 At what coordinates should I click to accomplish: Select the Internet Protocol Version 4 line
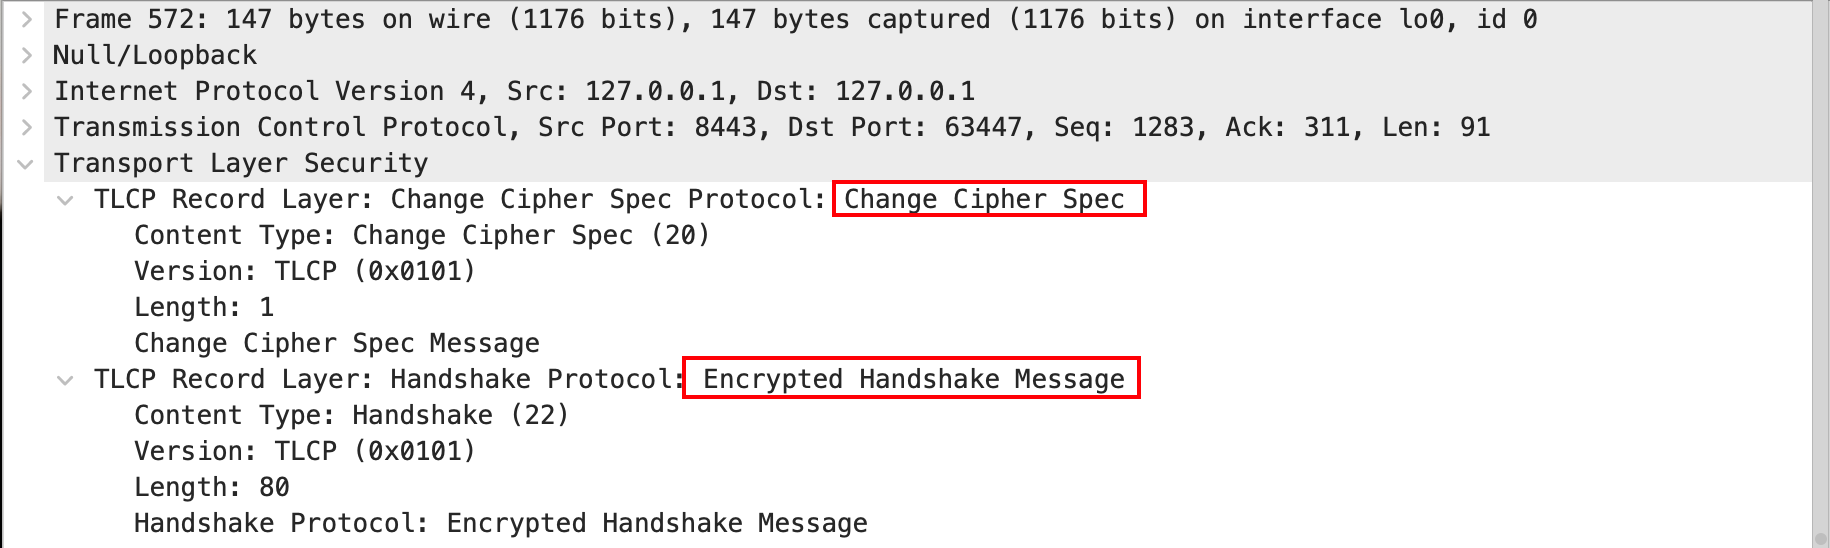(514, 91)
